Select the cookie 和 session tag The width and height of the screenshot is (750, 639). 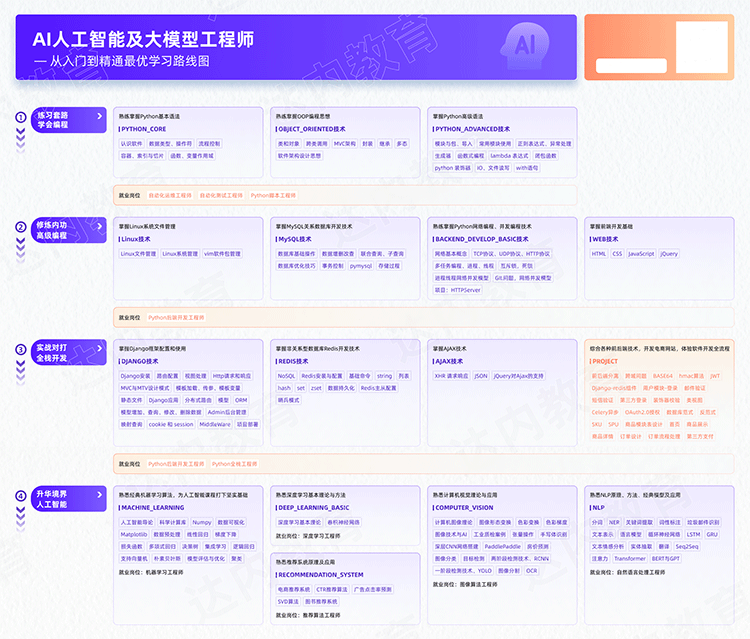tap(171, 424)
